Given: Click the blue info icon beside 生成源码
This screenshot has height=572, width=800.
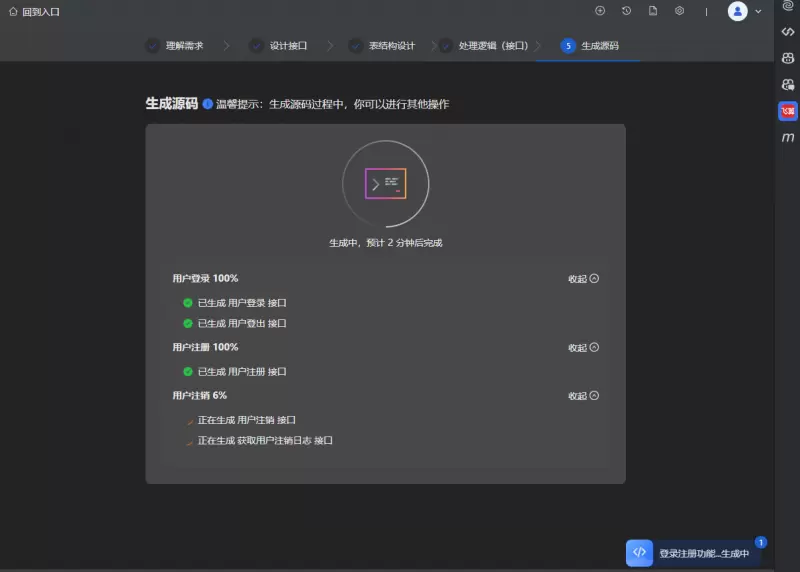Looking at the screenshot, I should [x=208, y=104].
